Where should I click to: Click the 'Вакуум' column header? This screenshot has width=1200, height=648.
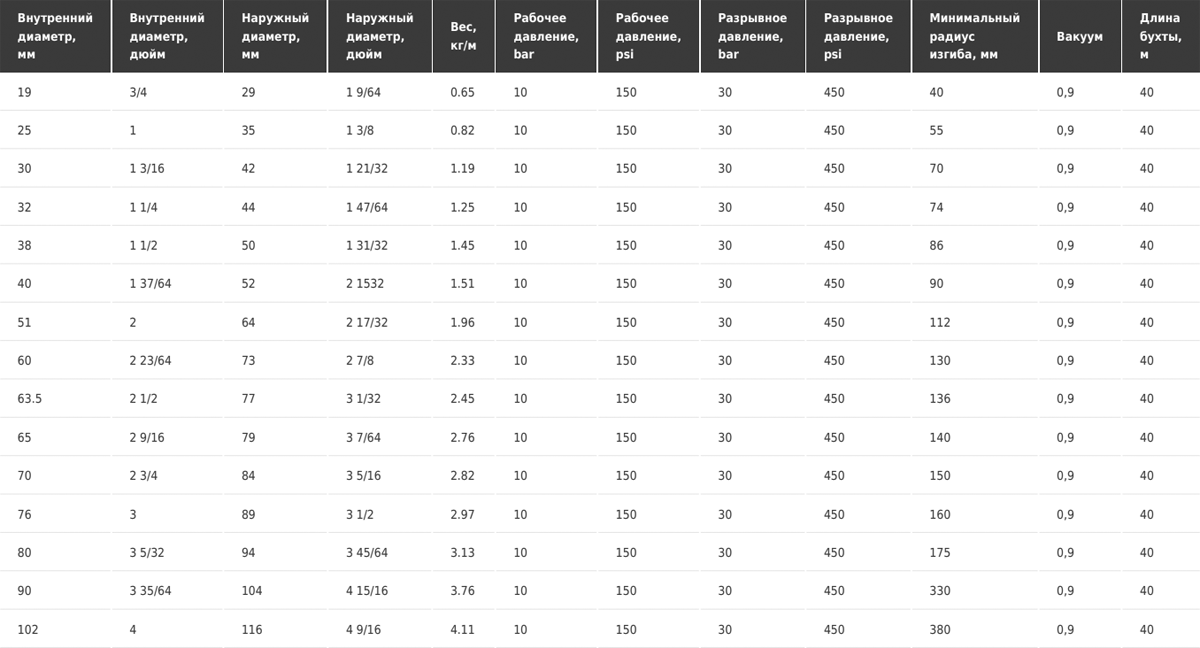tap(1080, 36)
